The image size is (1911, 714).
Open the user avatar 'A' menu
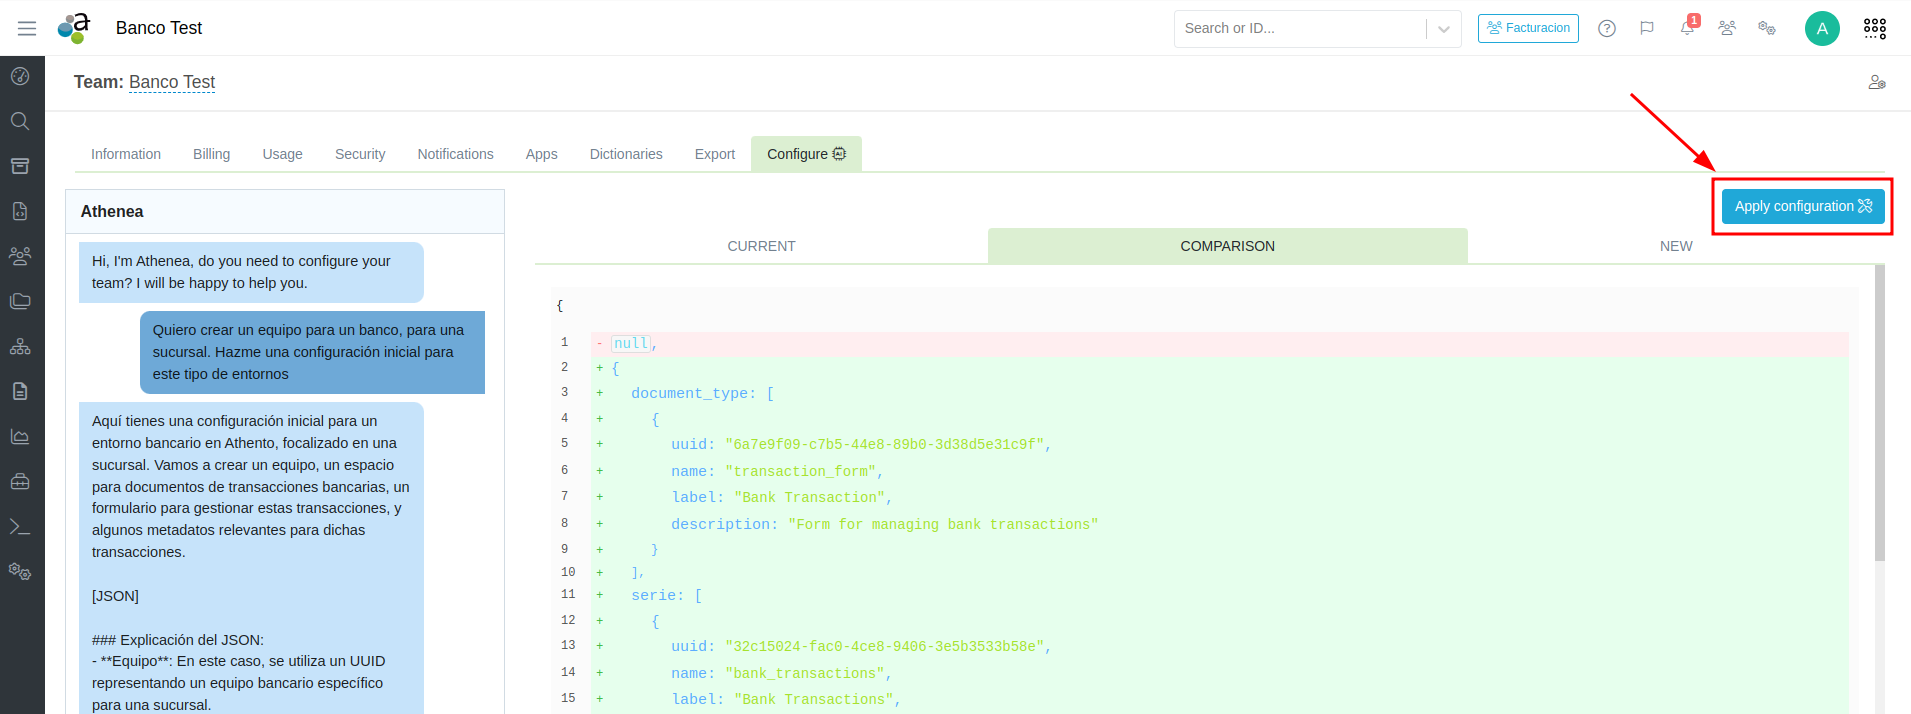click(x=1822, y=28)
